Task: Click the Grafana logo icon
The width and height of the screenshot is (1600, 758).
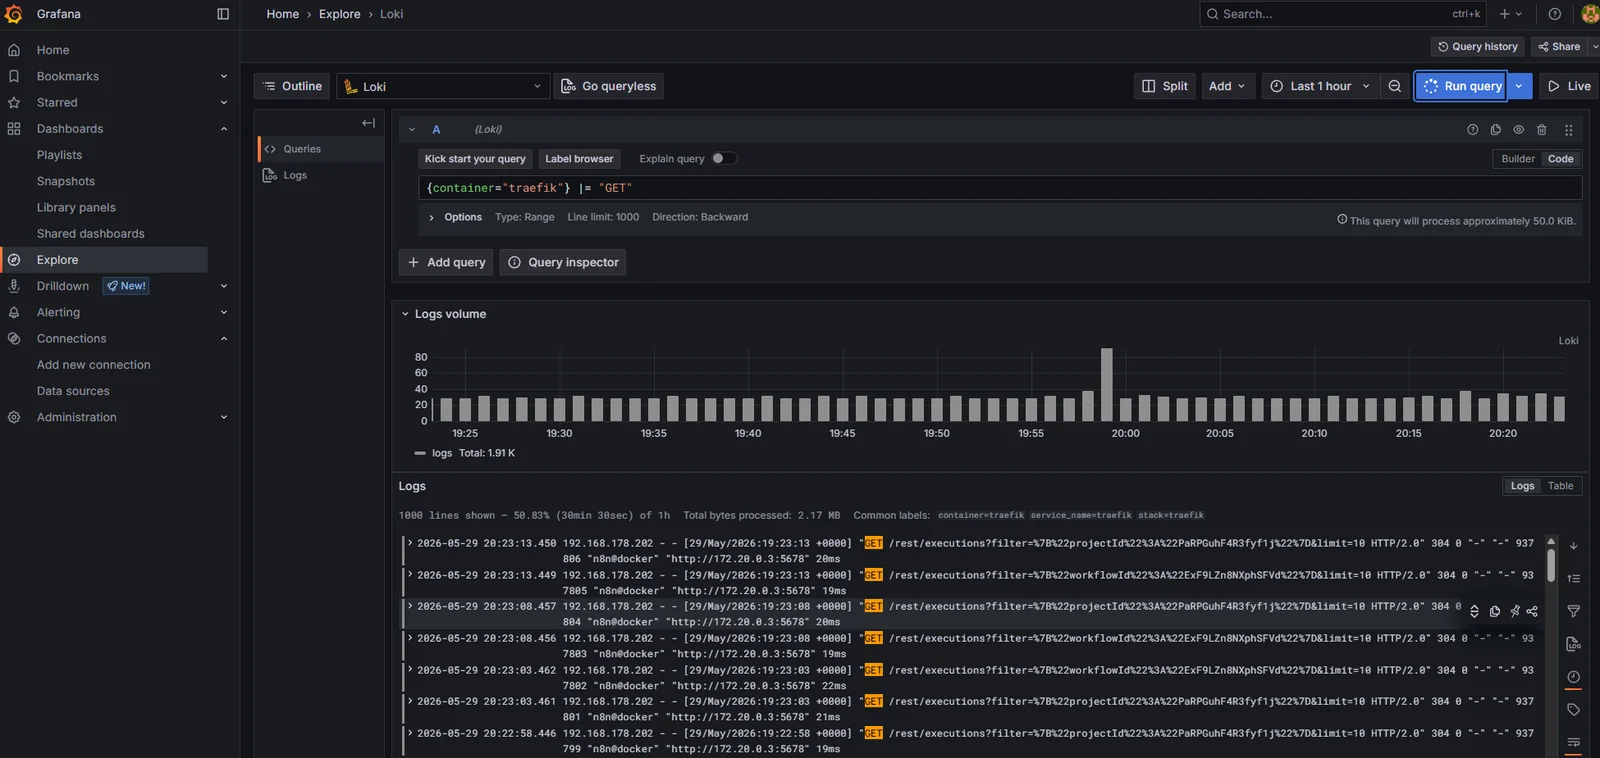Action: coord(14,14)
